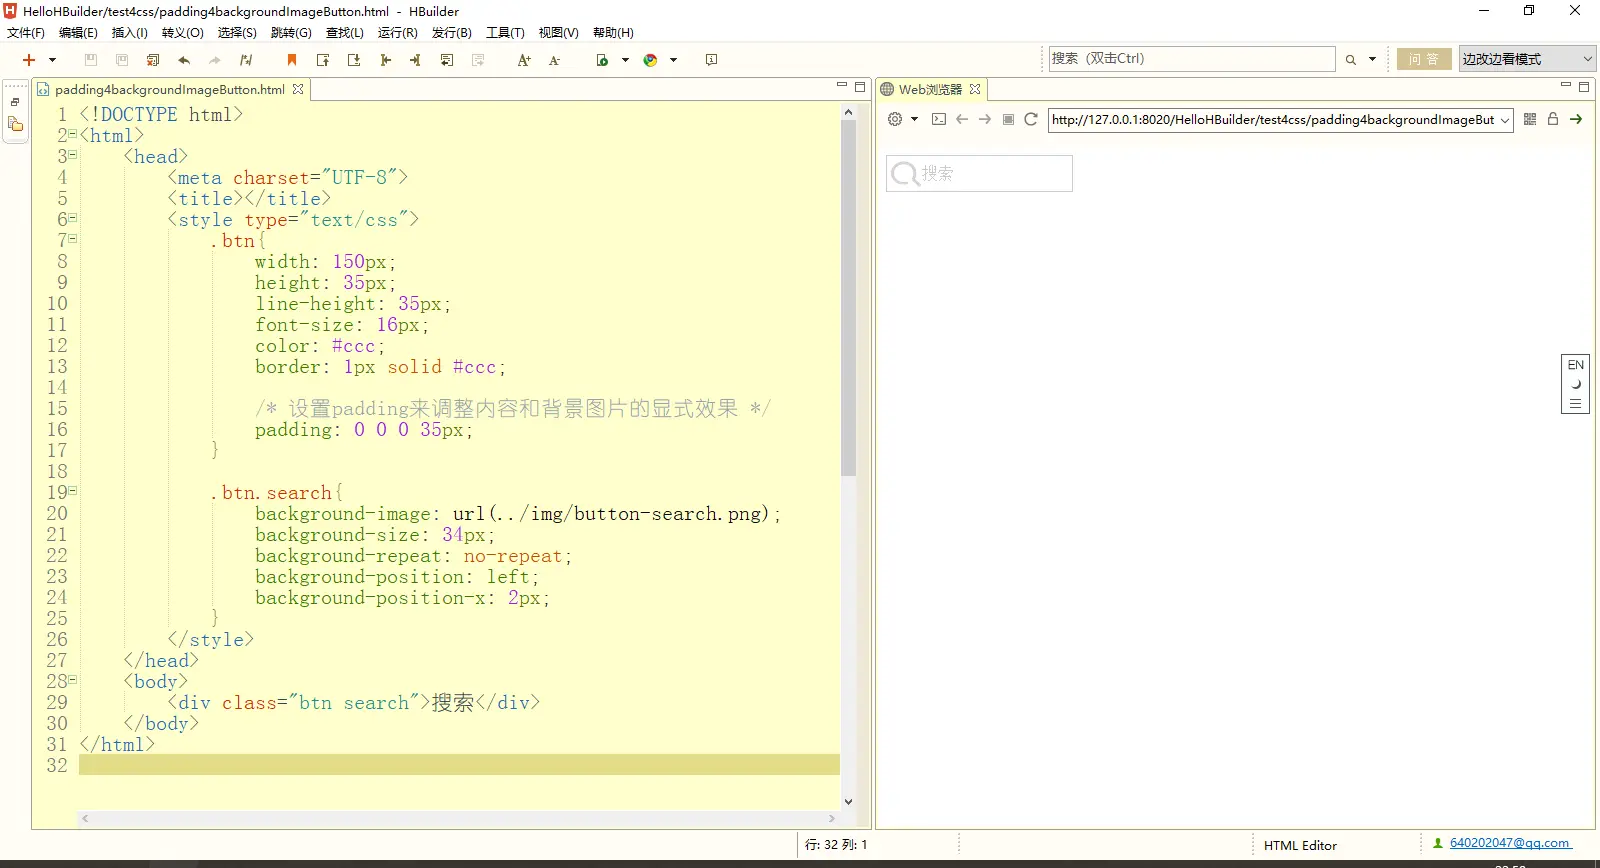Click the project explorer sidebar icon
Screen dimensions: 1600x868
pyautogui.click(x=15, y=125)
